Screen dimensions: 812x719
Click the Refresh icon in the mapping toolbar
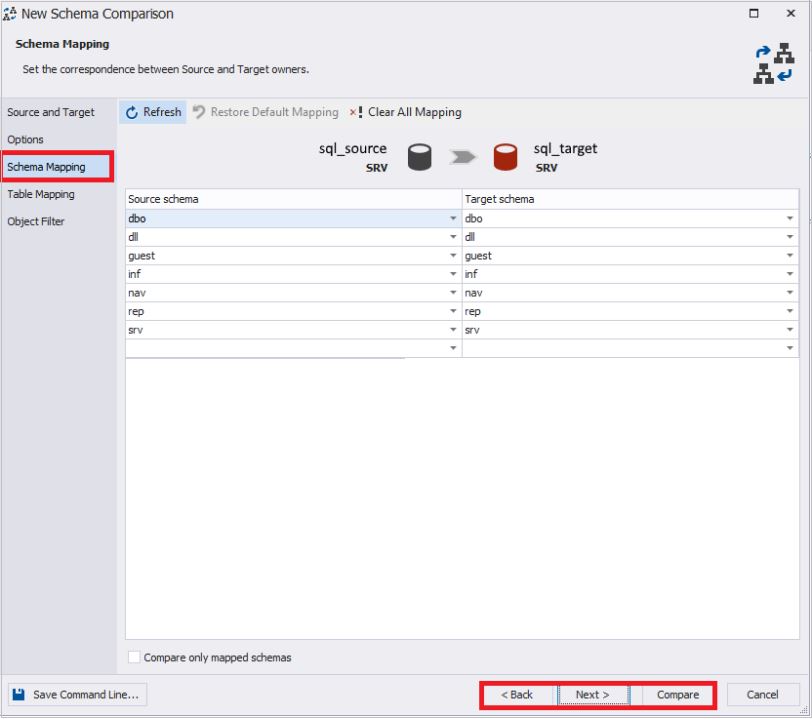131,112
